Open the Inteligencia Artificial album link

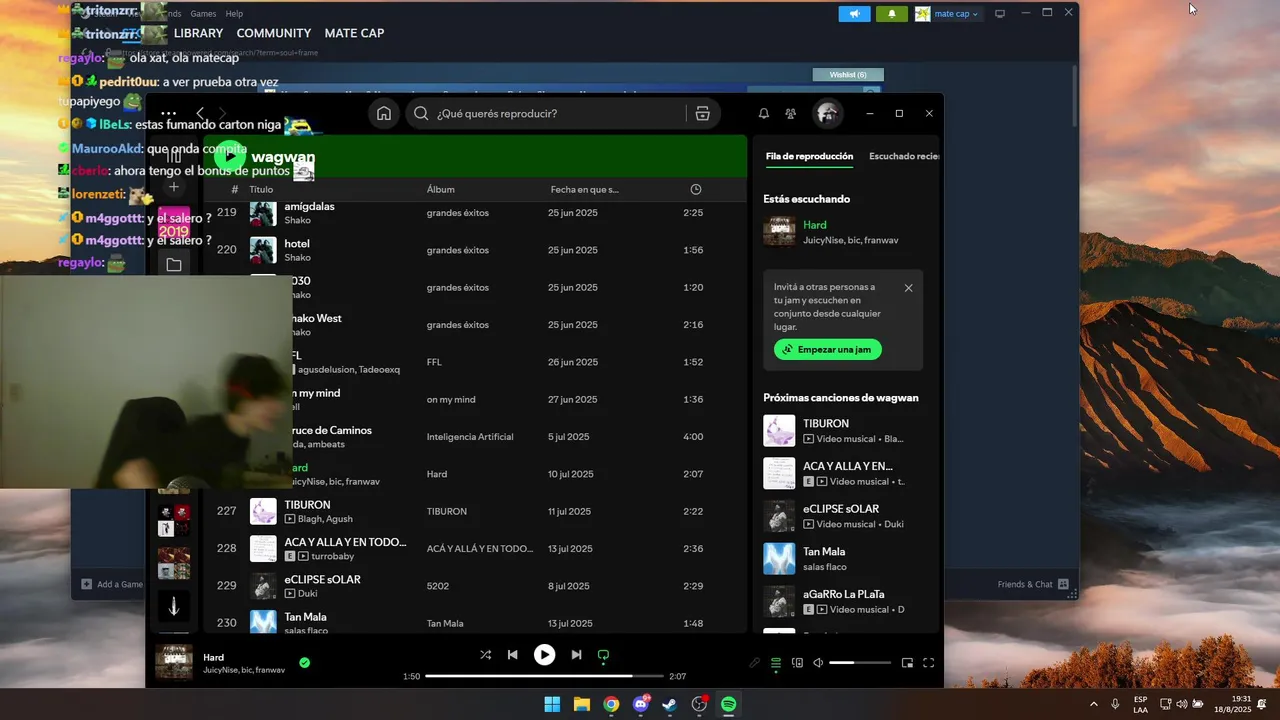[470, 437]
